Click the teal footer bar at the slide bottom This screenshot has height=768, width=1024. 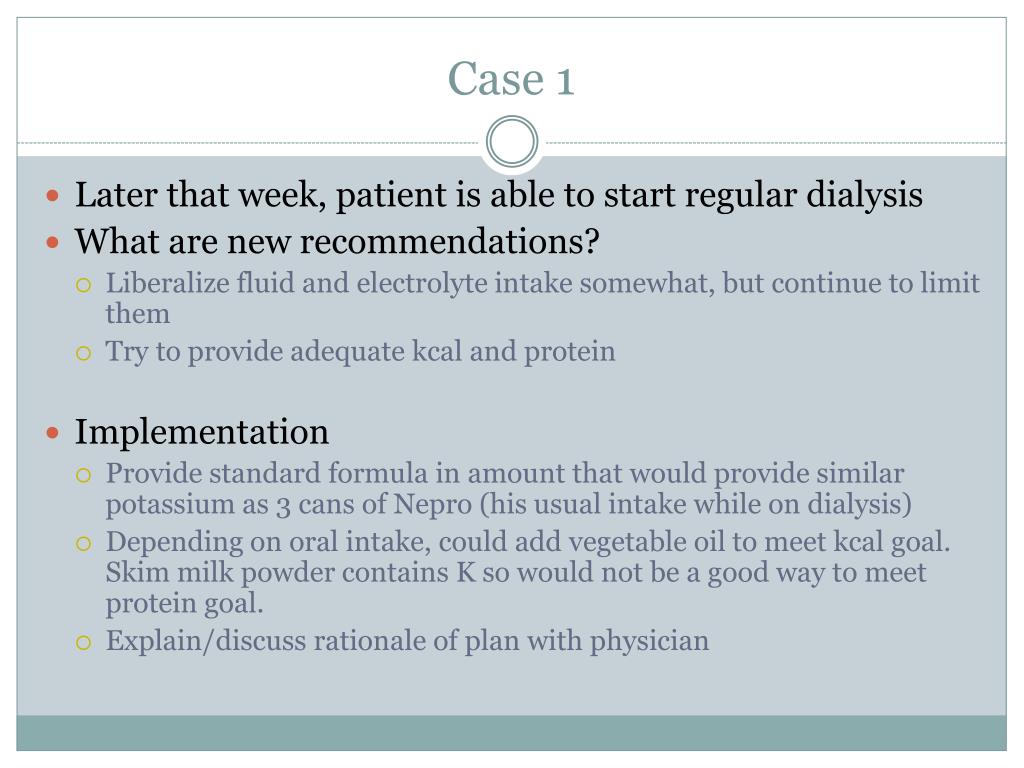(511, 733)
